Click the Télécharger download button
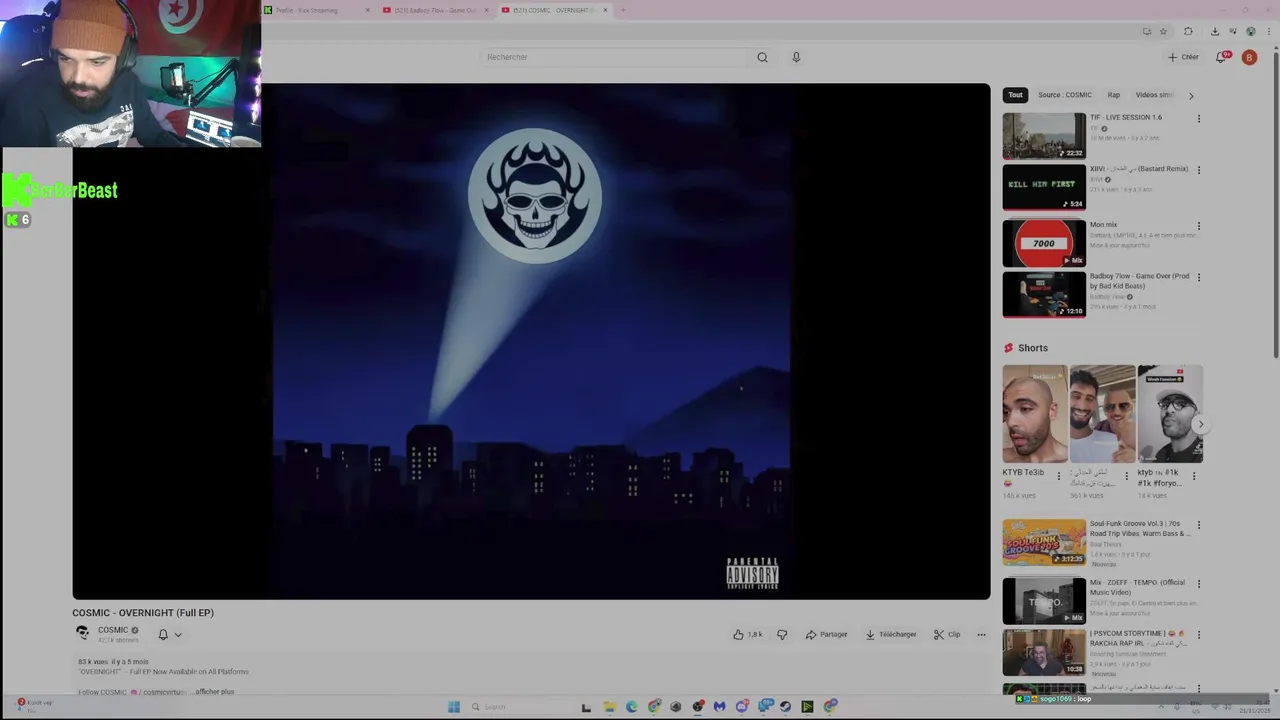The image size is (1280, 720). coord(891,634)
